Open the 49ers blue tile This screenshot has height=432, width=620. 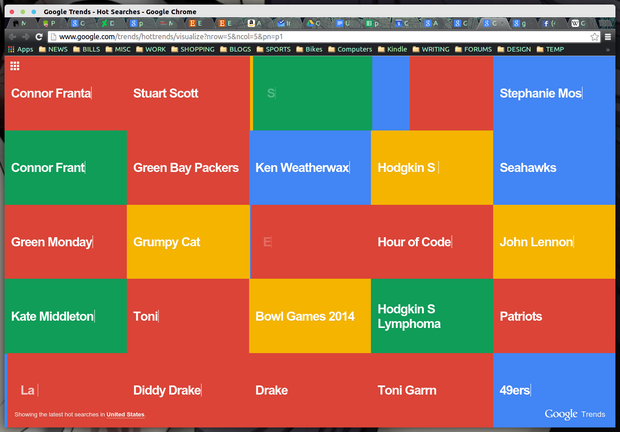(x=554, y=390)
